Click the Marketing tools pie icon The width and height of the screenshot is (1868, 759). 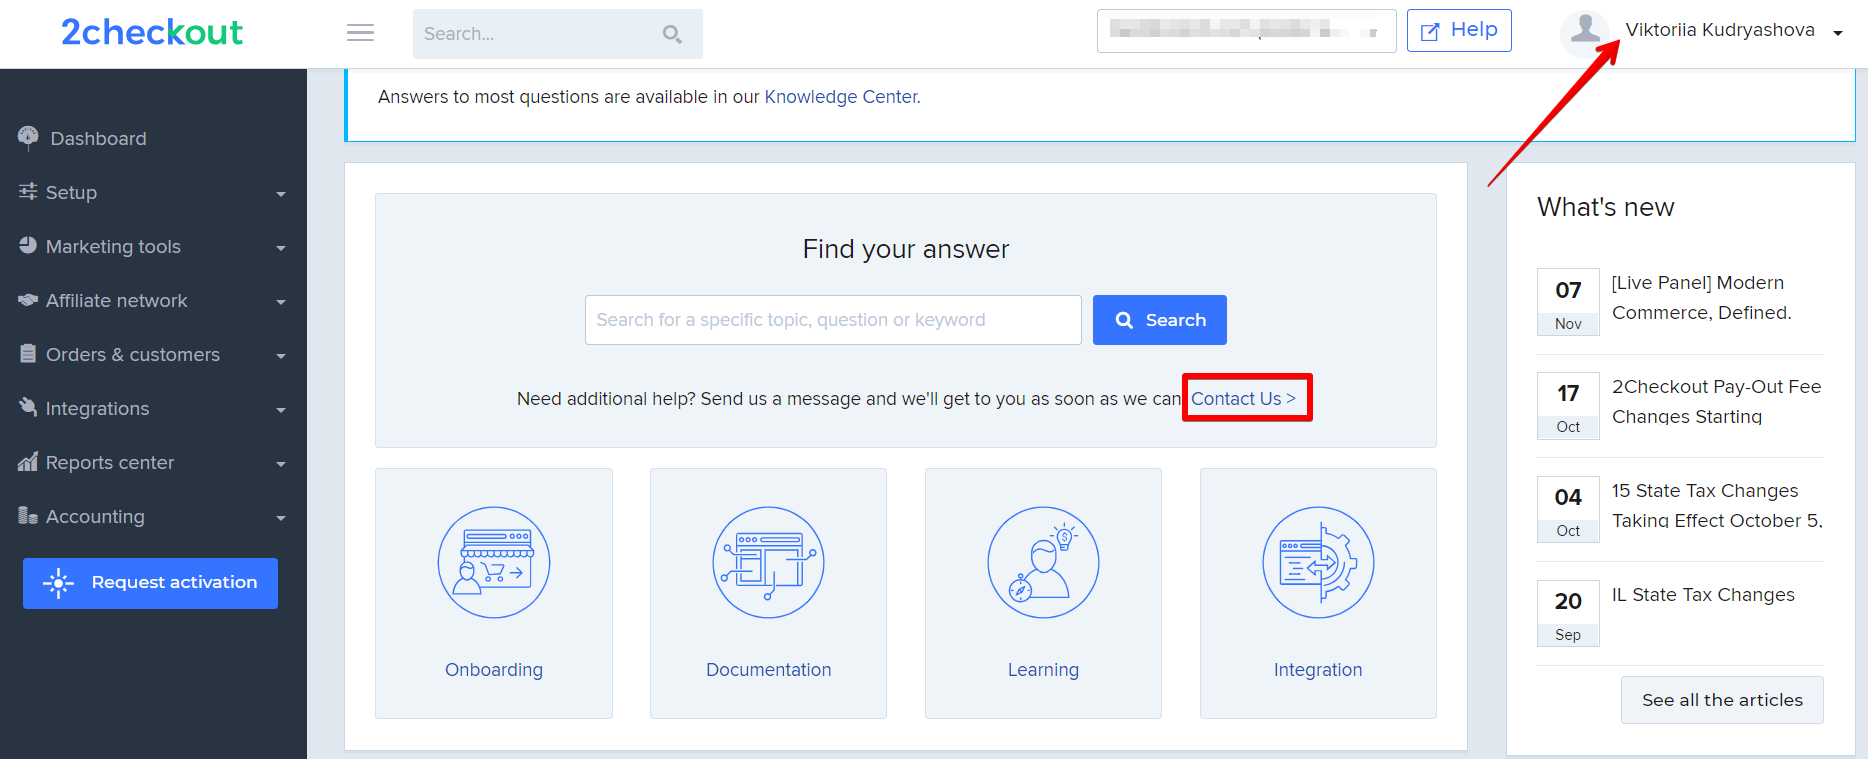[28, 245]
